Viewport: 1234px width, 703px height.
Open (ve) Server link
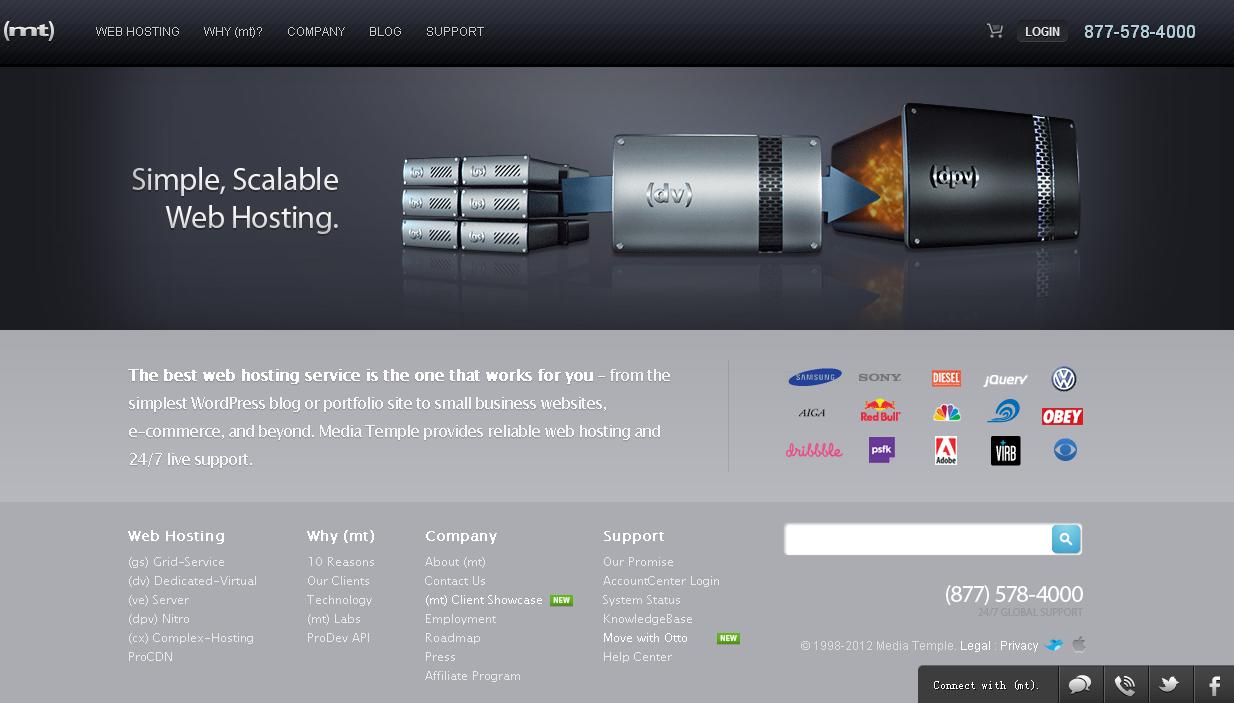[x=158, y=600]
